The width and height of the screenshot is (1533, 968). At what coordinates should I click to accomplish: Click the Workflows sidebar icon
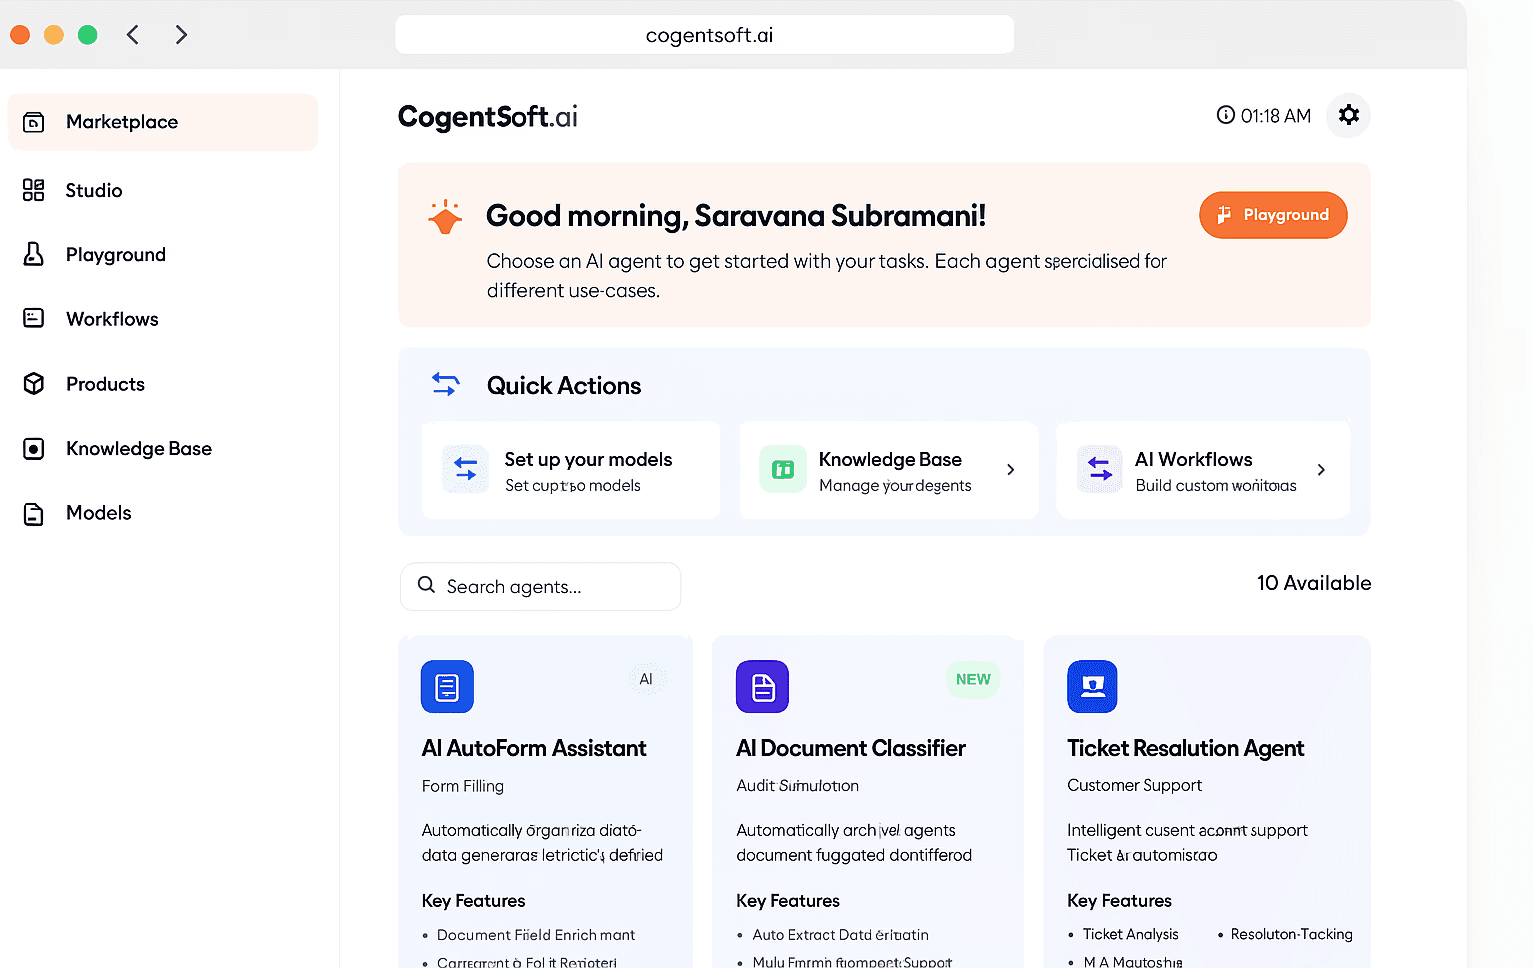[x=34, y=318]
